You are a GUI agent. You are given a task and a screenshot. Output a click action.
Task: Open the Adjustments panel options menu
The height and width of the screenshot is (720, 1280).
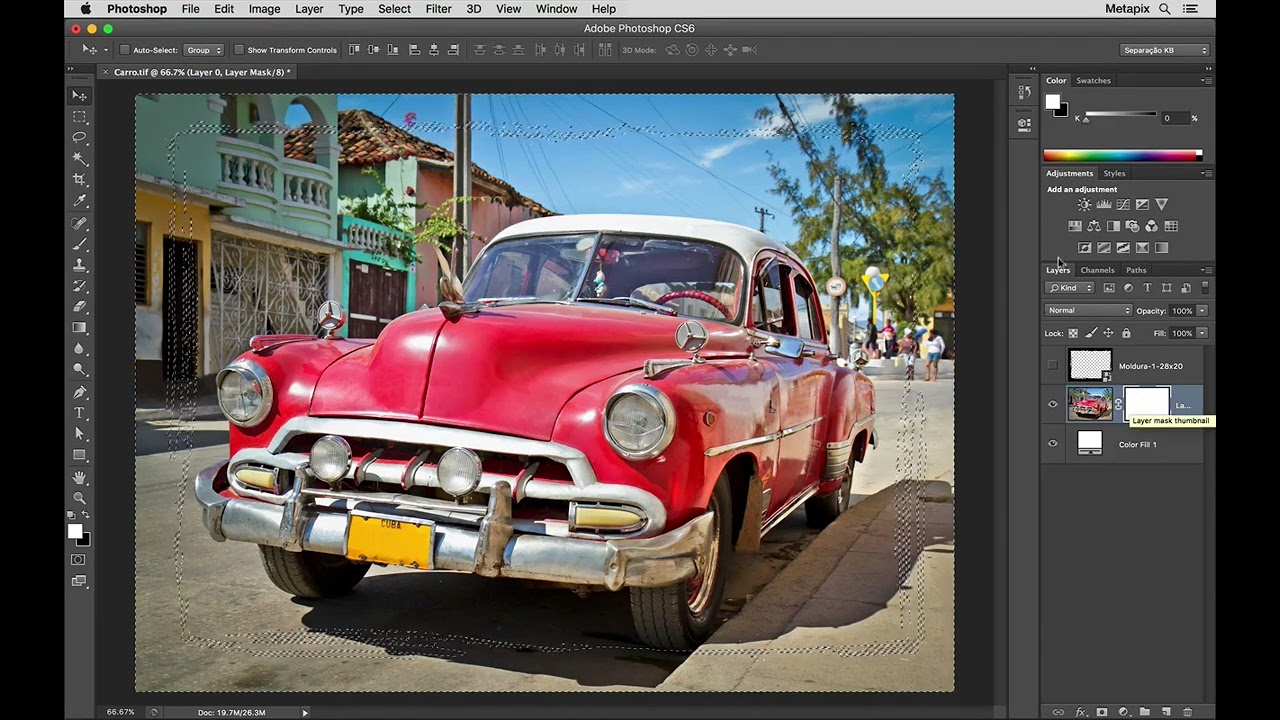1207,173
